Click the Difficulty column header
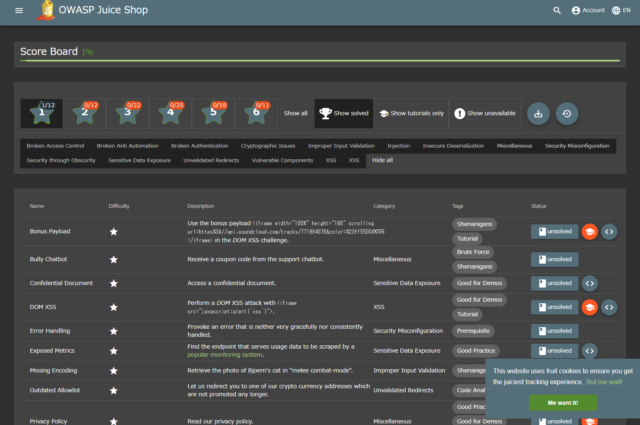This screenshot has height=425, width=640. point(119,206)
